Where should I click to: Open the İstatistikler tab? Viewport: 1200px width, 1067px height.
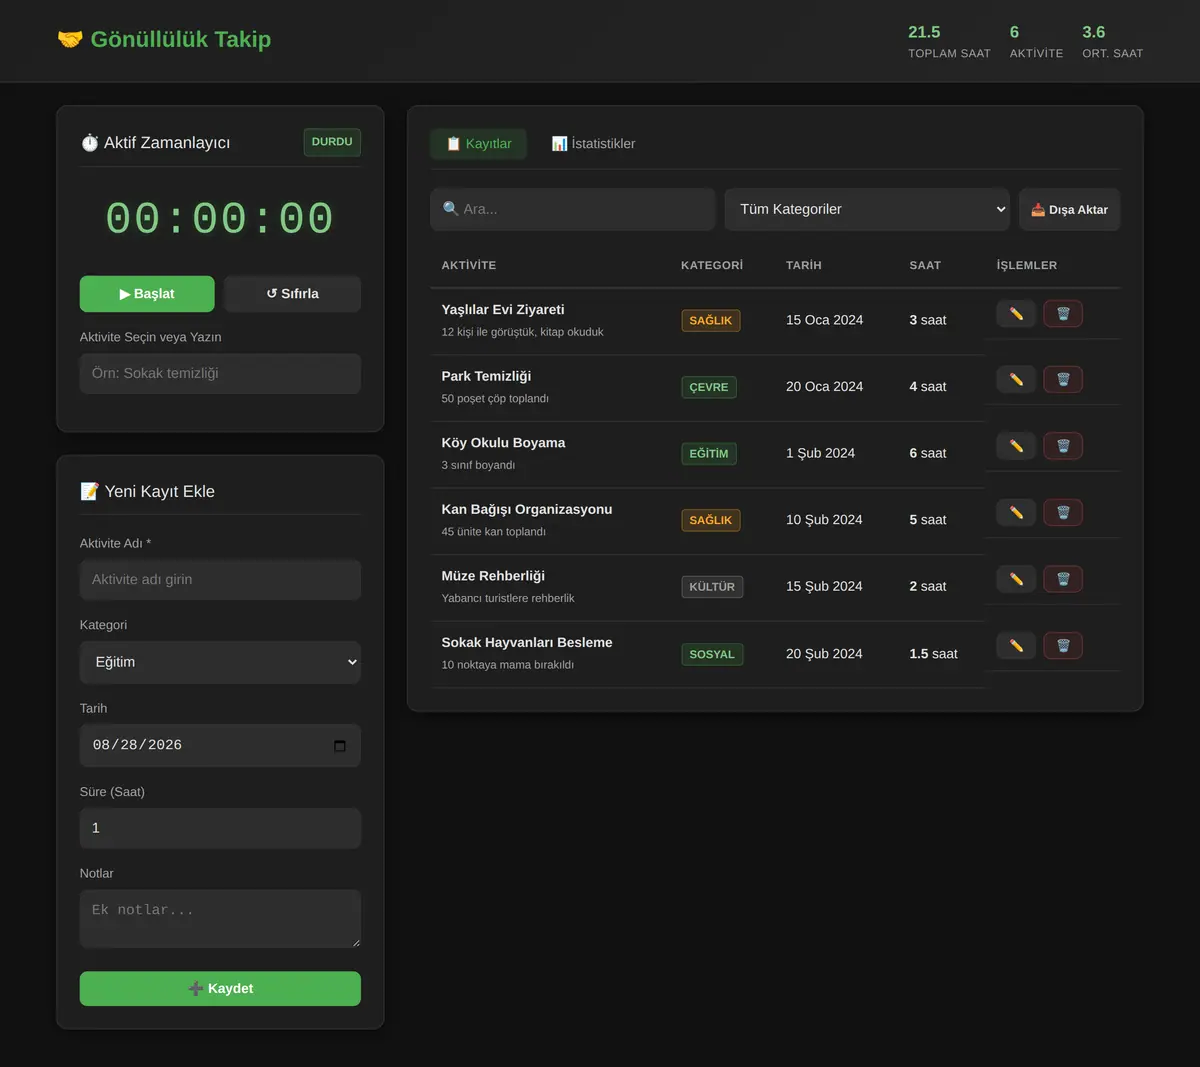click(593, 144)
